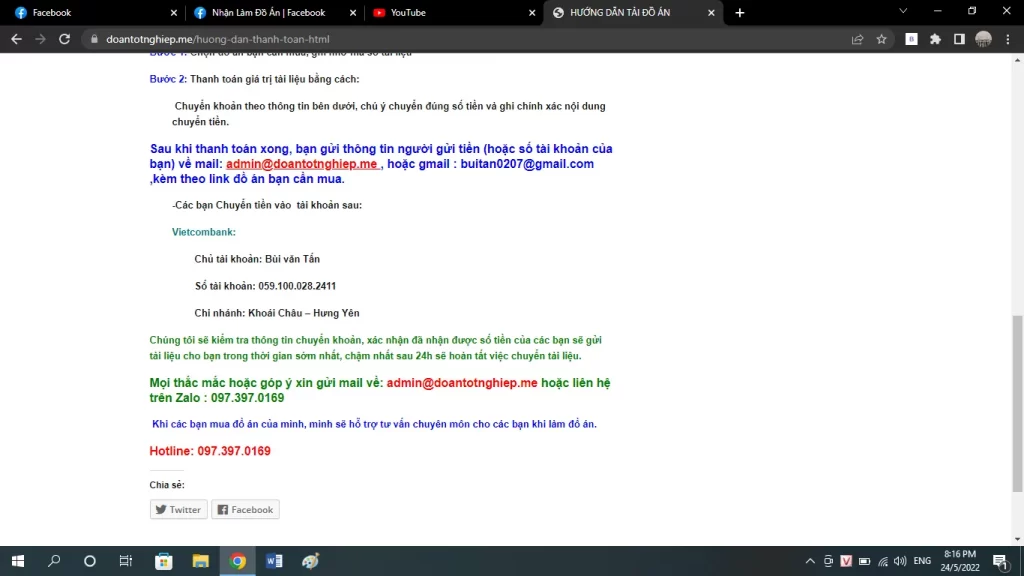This screenshot has width=1024, height=576.
Task: Open the Extensions puzzle icon
Action: [x=935, y=39]
